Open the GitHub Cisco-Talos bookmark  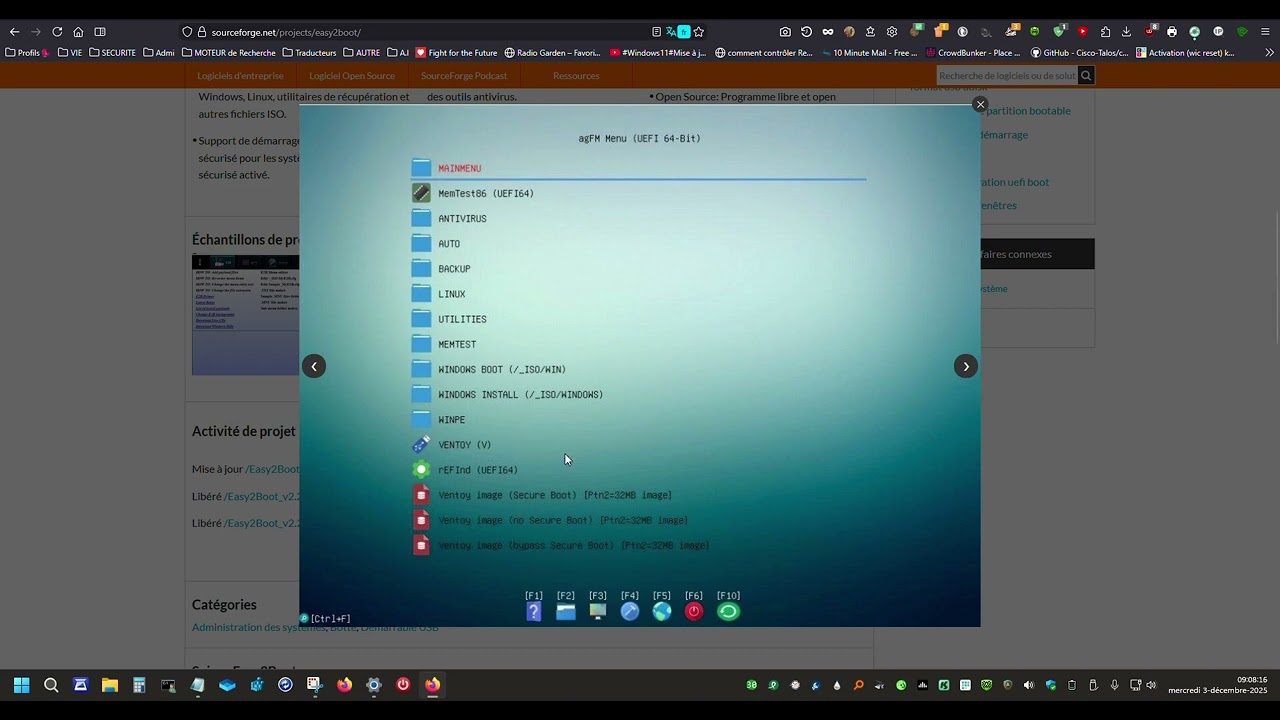(1080, 53)
